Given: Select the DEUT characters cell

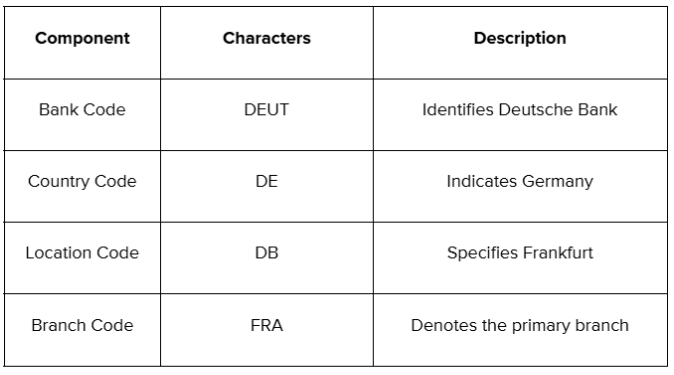Looking at the screenshot, I should [x=267, y=110].
